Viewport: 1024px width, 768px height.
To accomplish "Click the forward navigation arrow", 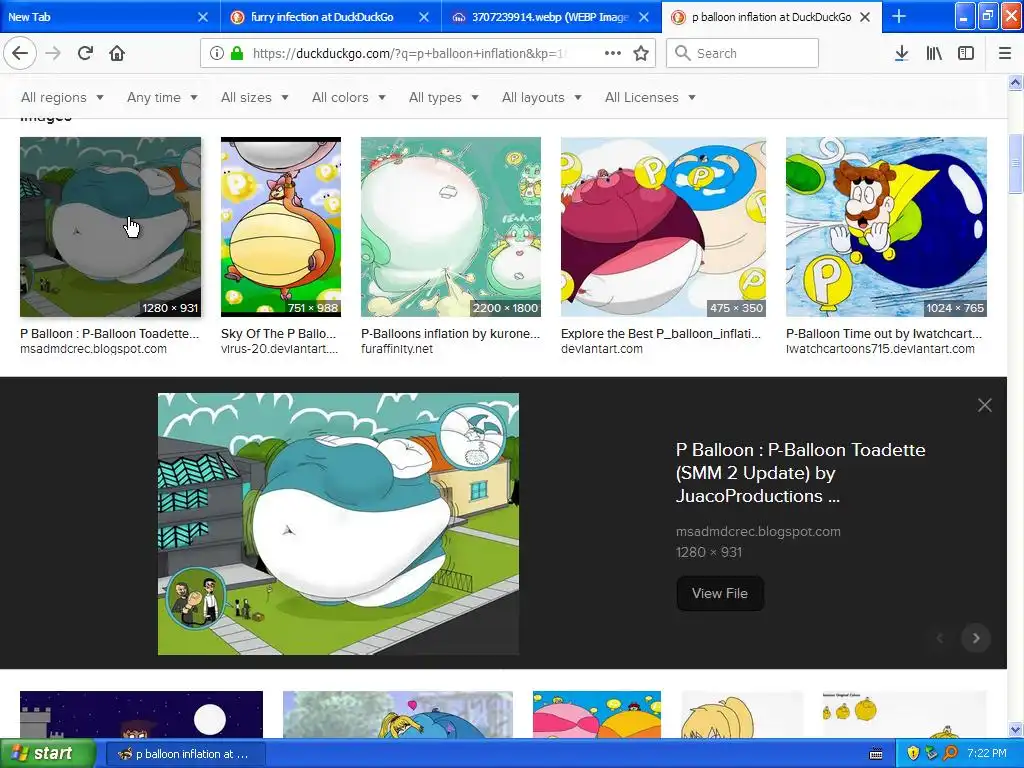I will (53, 53).
